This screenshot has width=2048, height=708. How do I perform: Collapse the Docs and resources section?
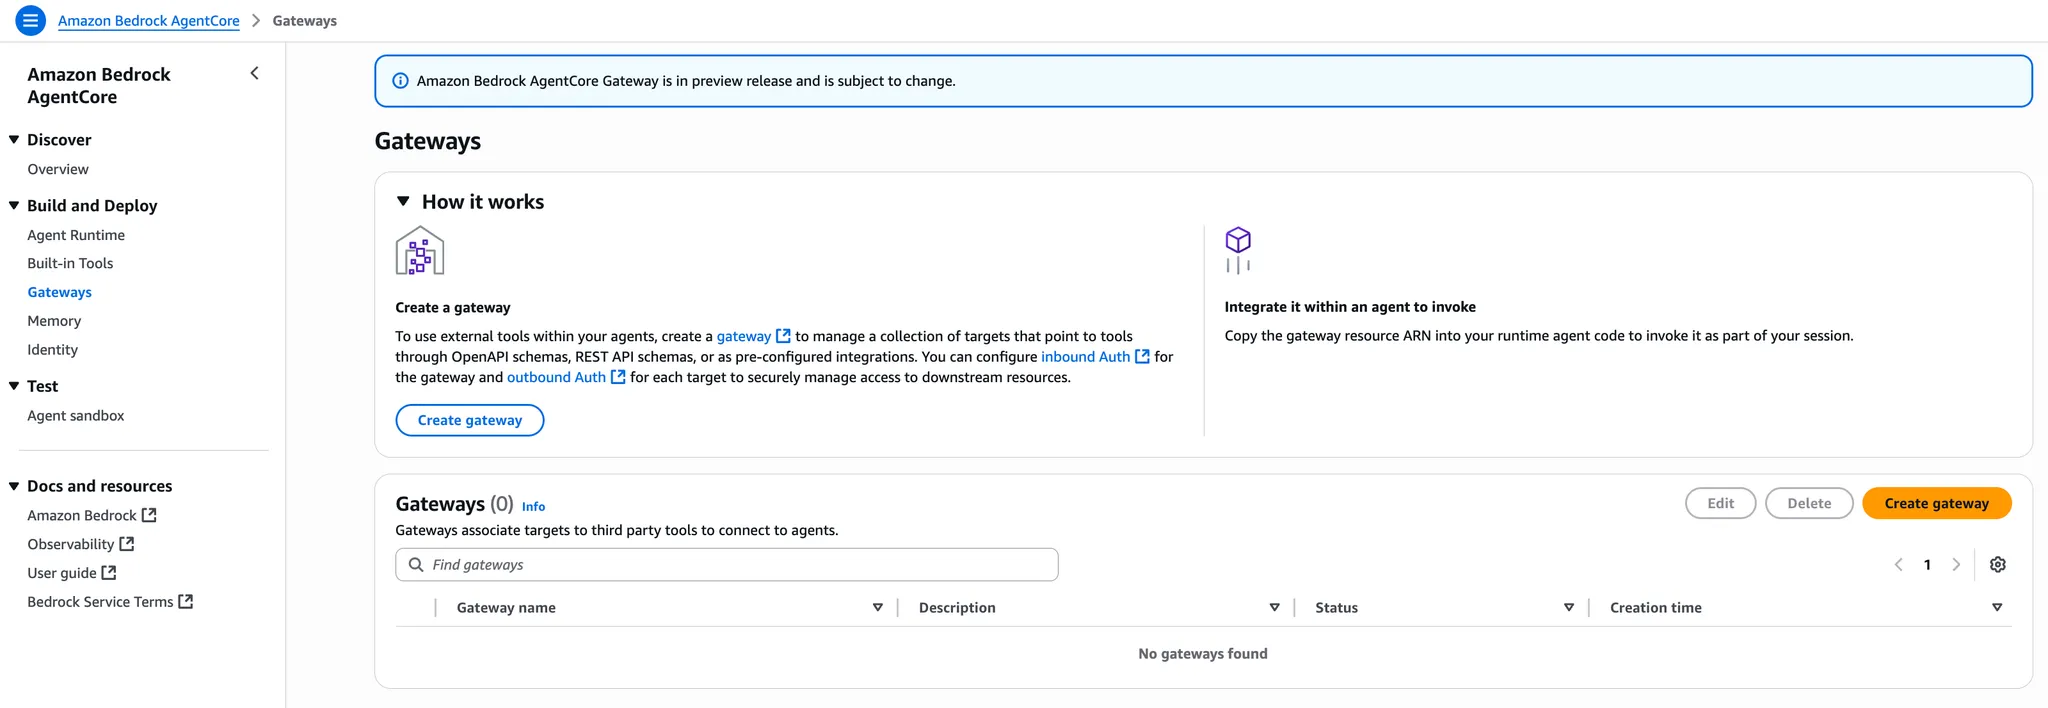[x=14, y=486]
